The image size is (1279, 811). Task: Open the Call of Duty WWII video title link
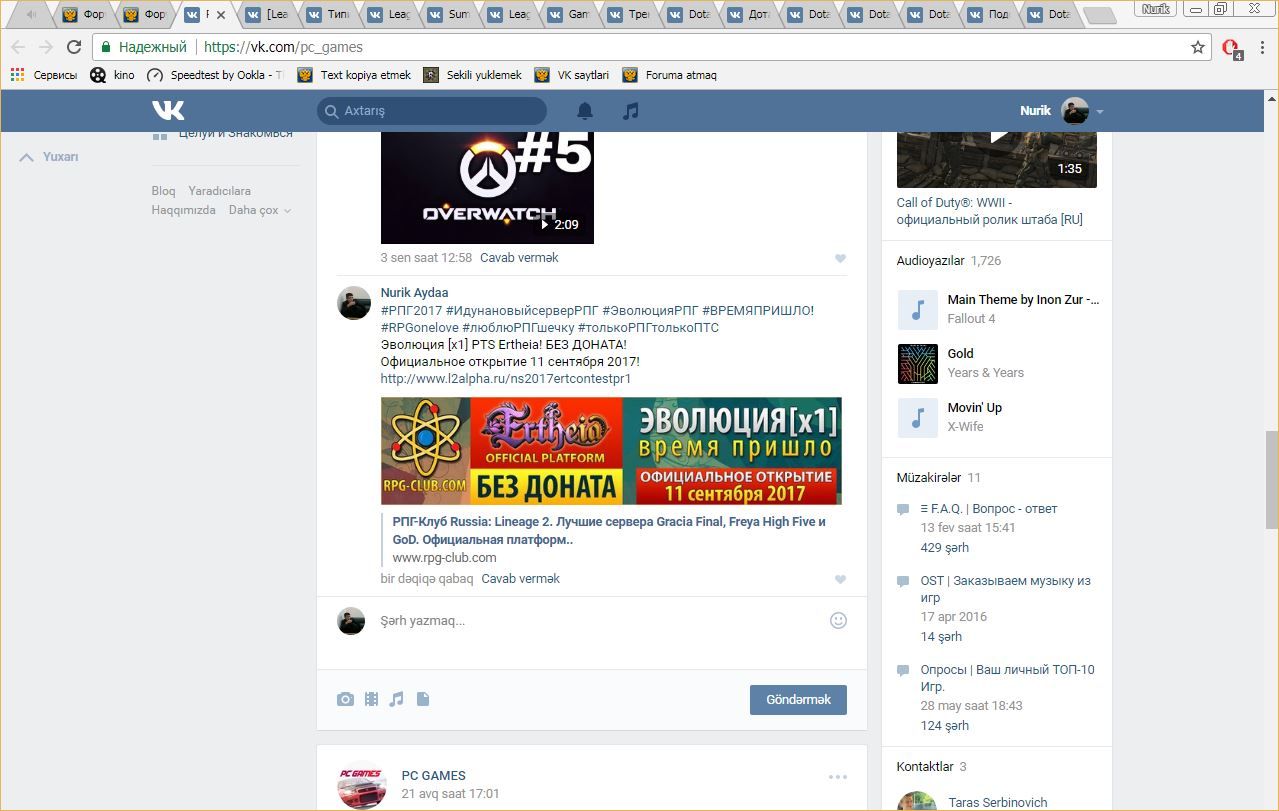click(990, 211)
